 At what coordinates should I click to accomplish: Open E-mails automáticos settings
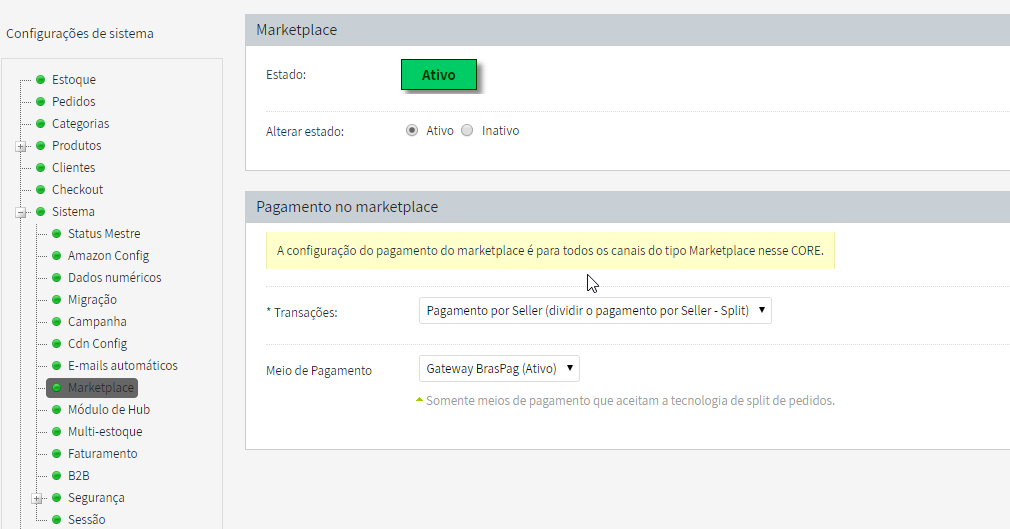(122, 365)
